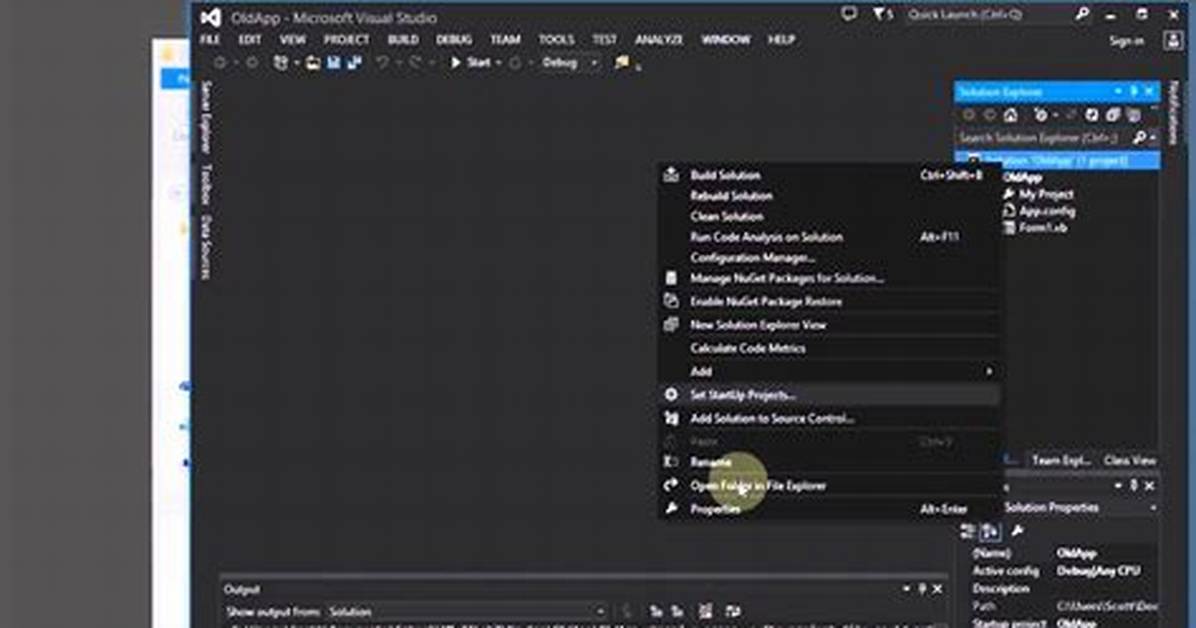Open the FILE menu

tap(211, 40)
